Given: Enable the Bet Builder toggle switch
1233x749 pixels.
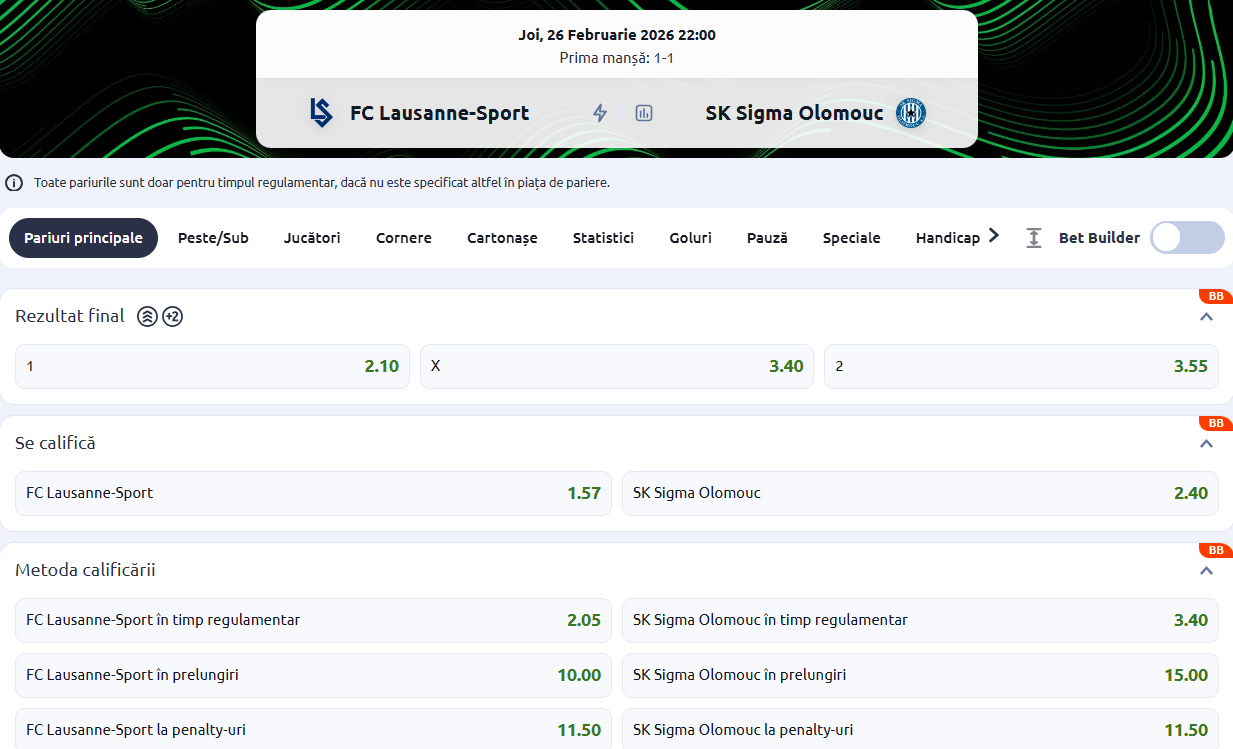Looking at the screenshot, I should 1187,238.
